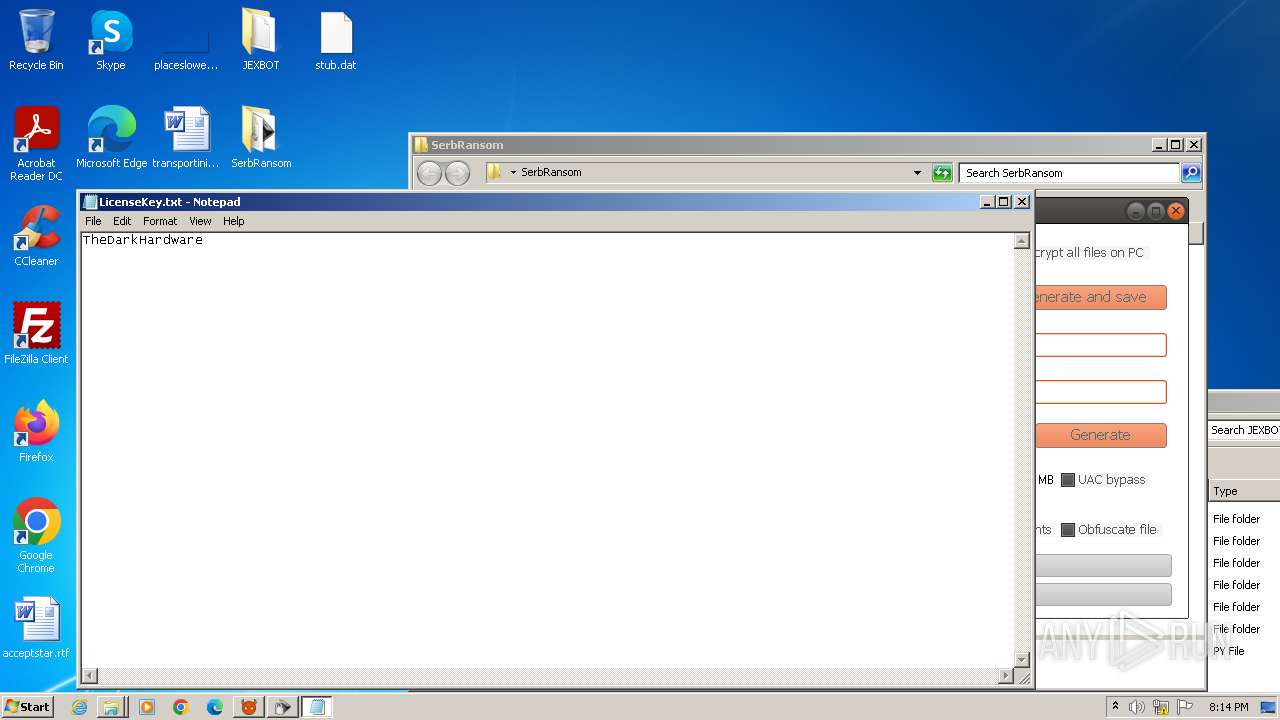Open Windows Media Player taskbar icon
Viewport: 1280px width, 720px height.
(x=147, y=707)
